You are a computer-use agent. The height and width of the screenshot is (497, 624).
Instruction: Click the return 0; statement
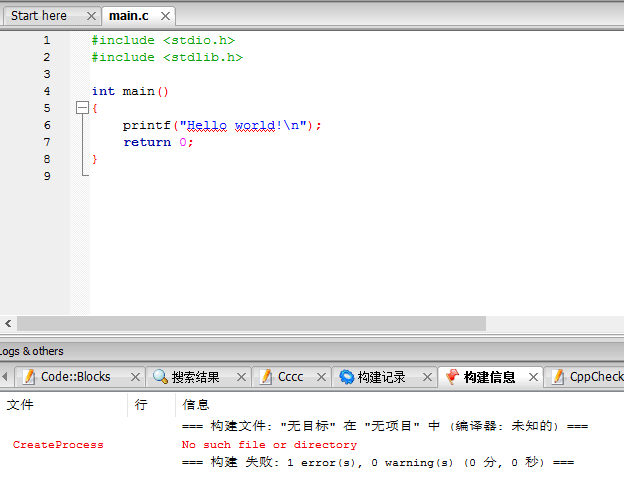point(158,142)
